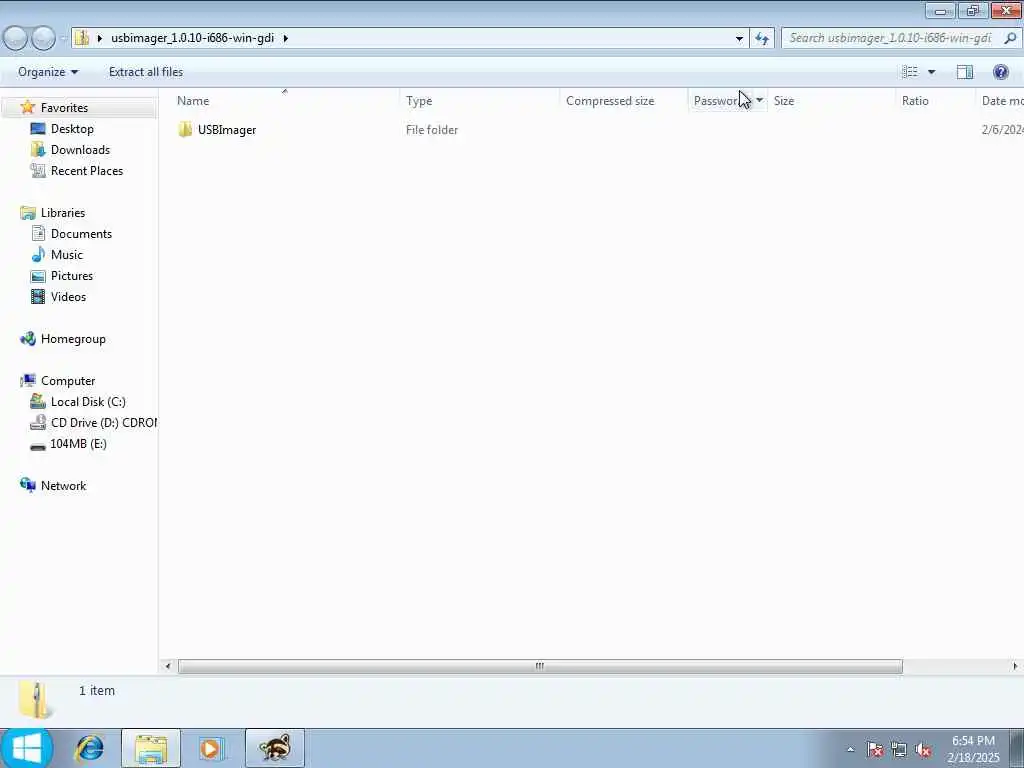Click the 104MB (E:) drive icon
1024x768 pixels.
(38, 445)
